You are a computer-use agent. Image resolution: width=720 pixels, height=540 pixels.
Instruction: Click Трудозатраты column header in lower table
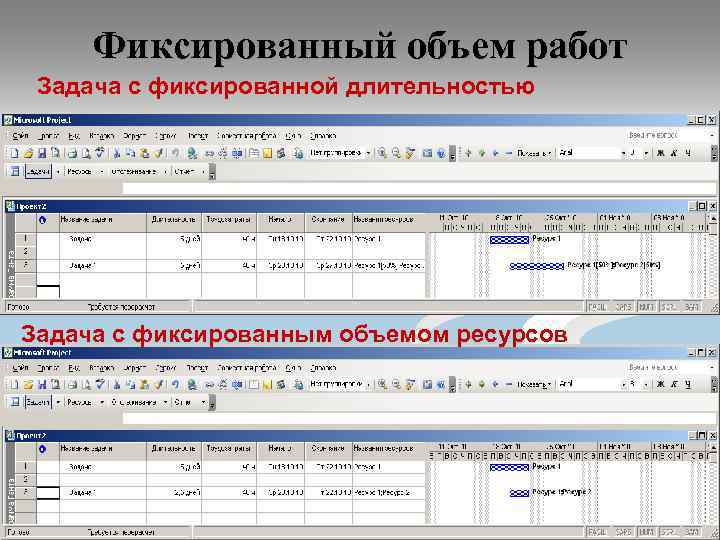pyautogui.click(x=229, y=449)
